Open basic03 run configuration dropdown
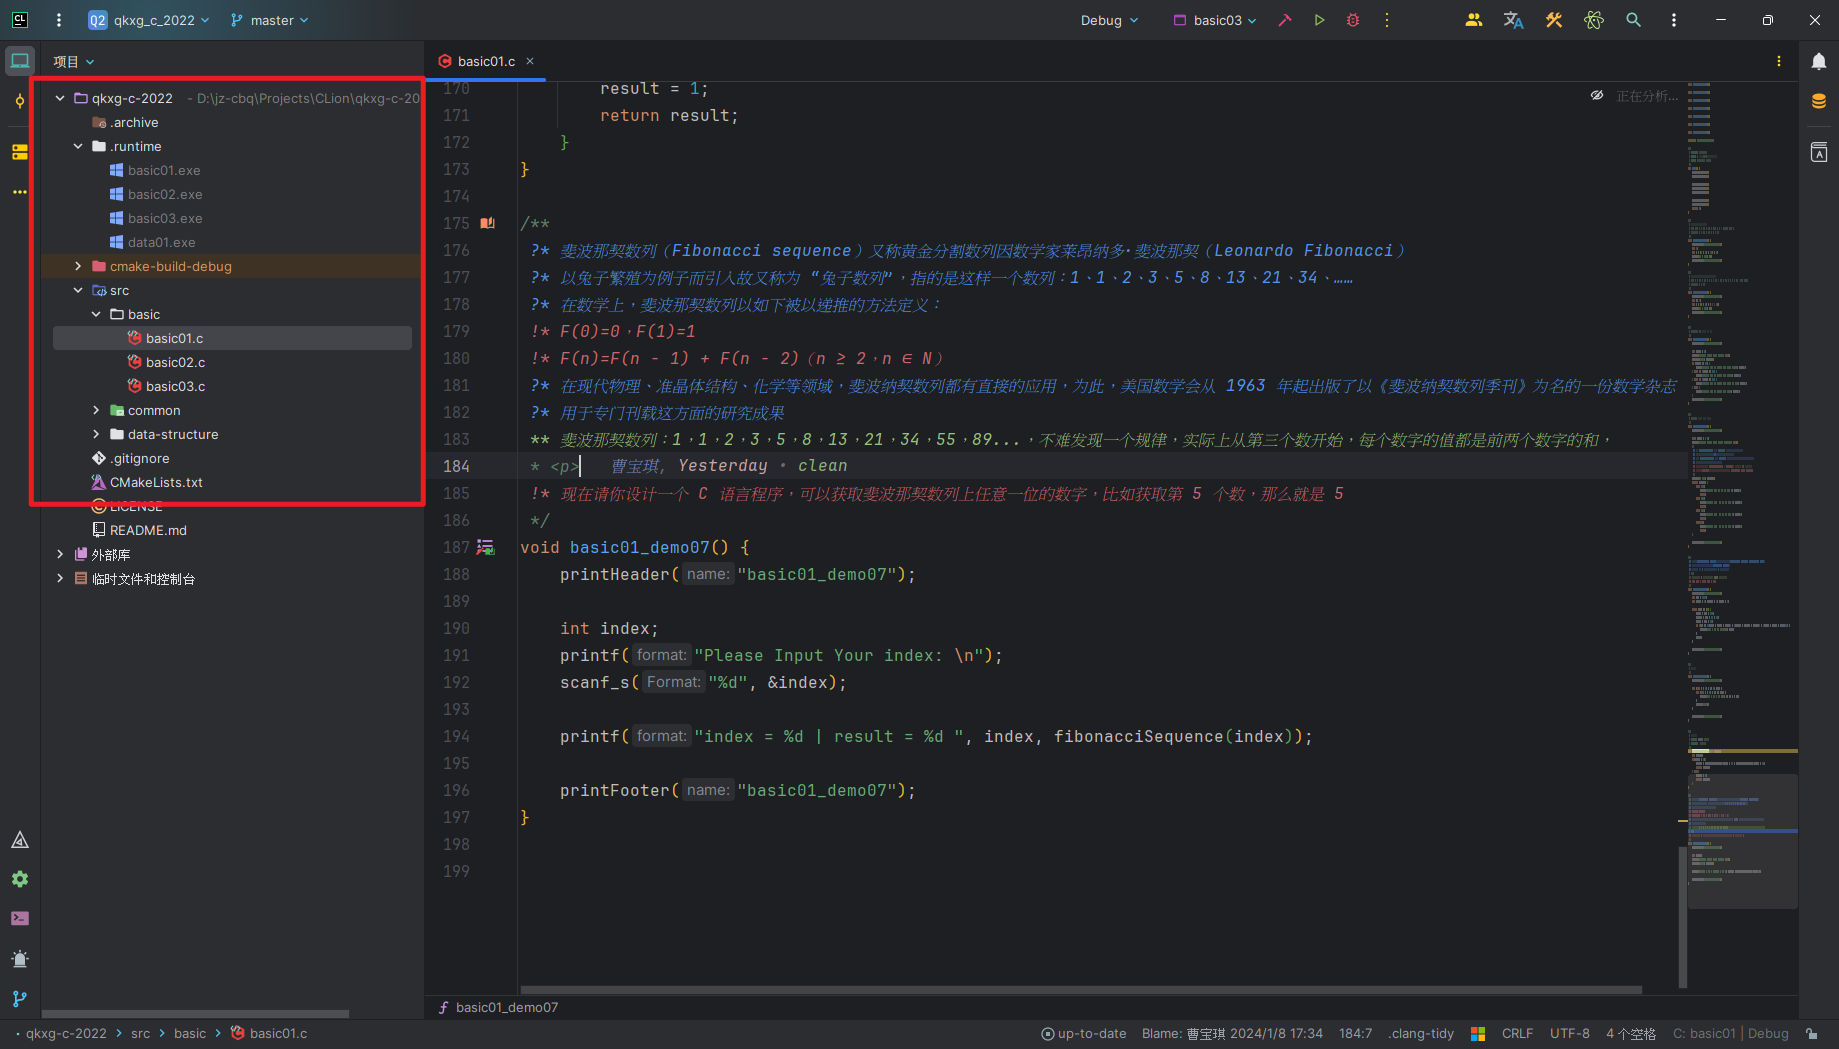This screenshot has height=1049, width=1839. [1215, 20]
